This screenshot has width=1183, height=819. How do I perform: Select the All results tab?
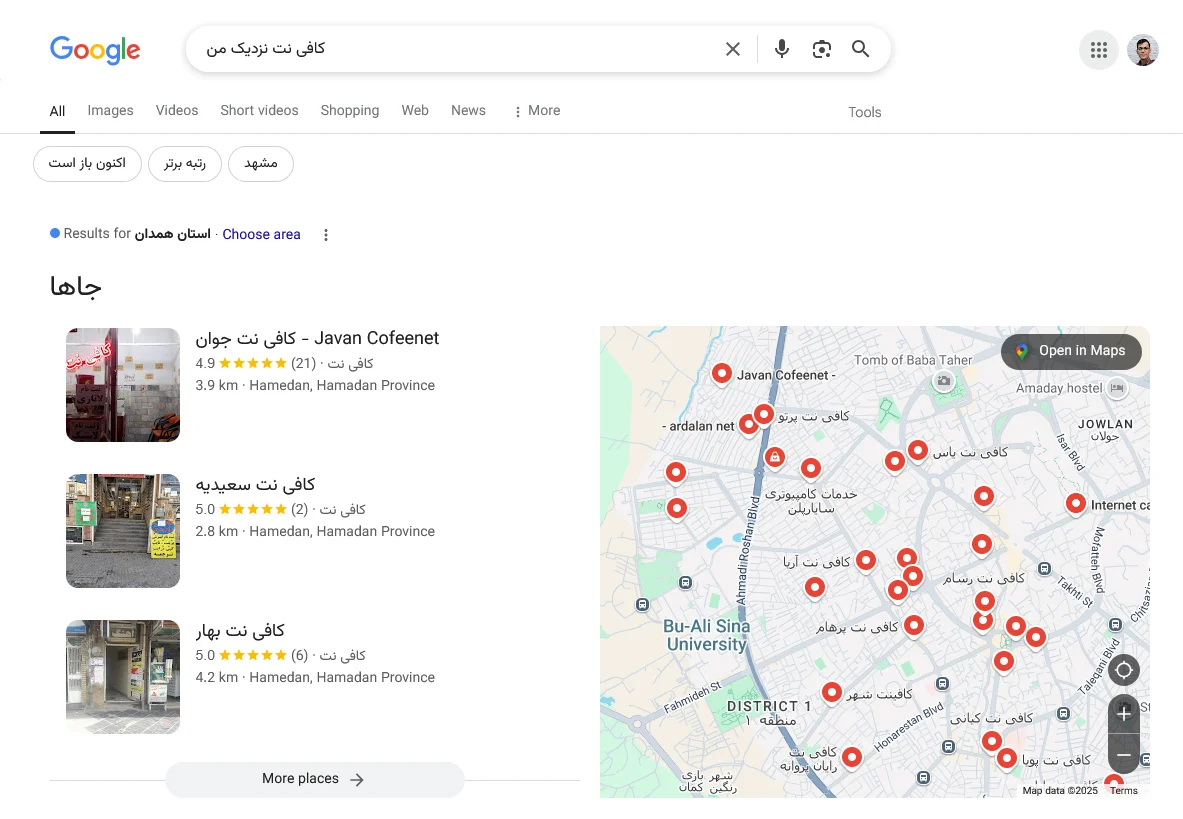(57, 112)
